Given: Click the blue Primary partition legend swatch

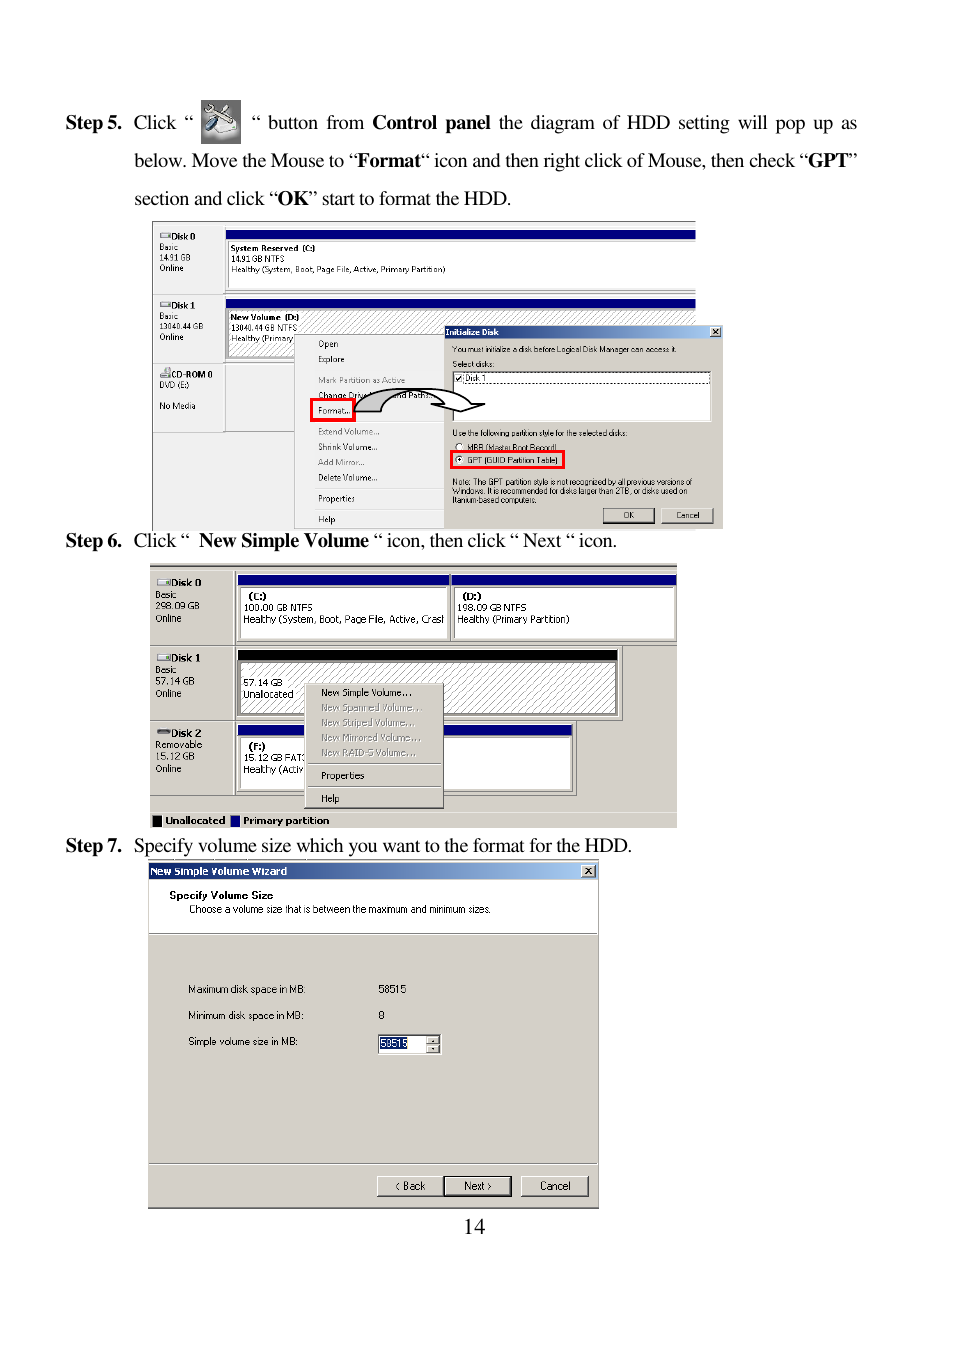Looking at the screenshot, I should tap(235, 821).
